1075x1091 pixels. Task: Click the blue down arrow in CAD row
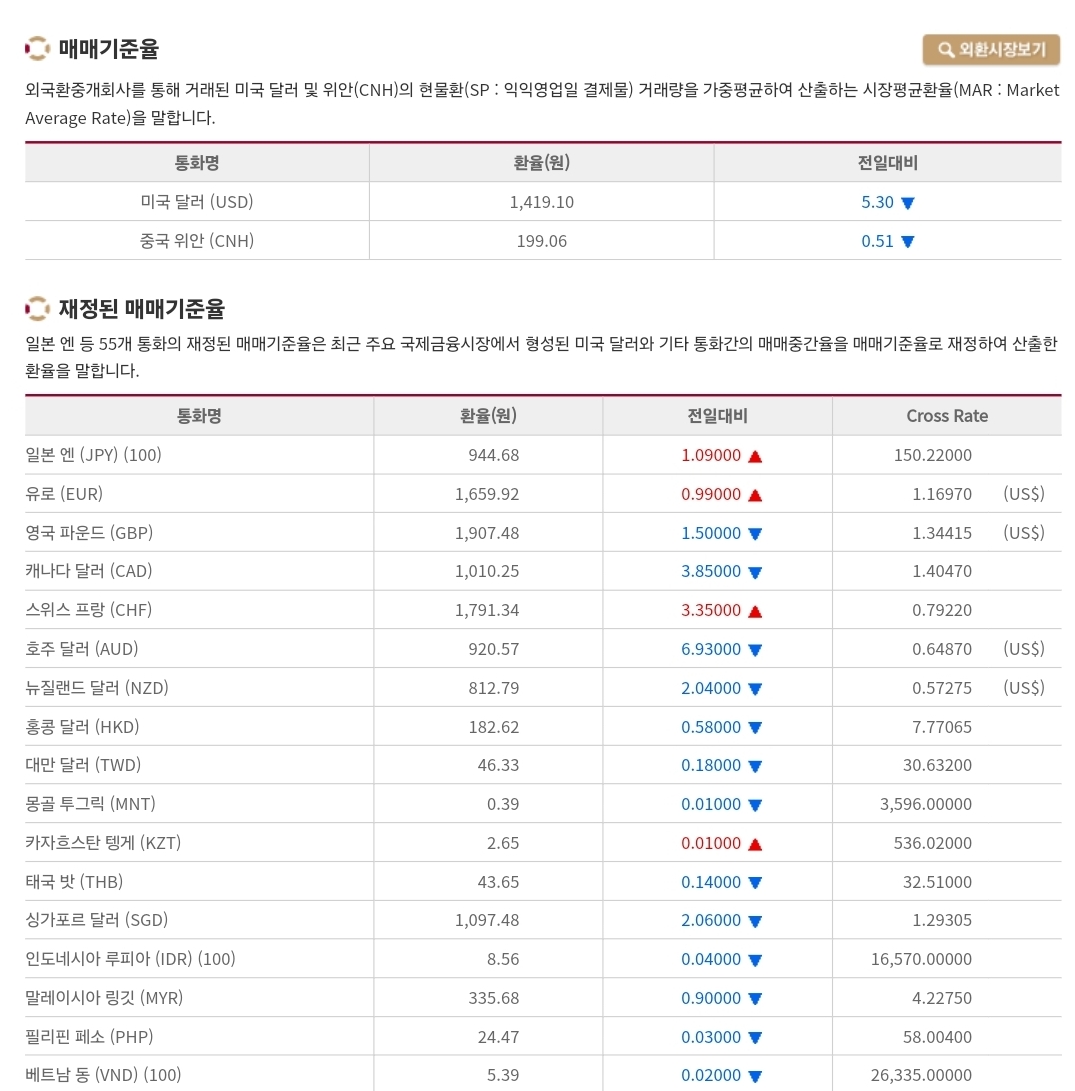click(x=755, y=573)
